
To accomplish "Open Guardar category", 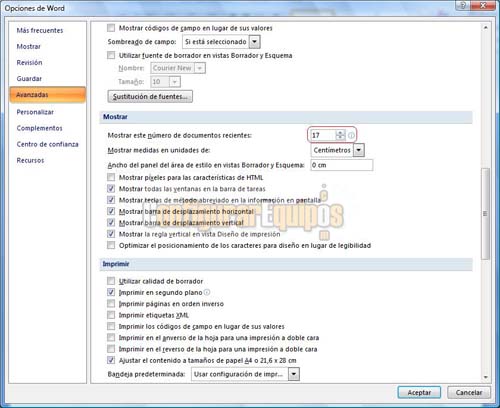I will (x=29, y=79).
